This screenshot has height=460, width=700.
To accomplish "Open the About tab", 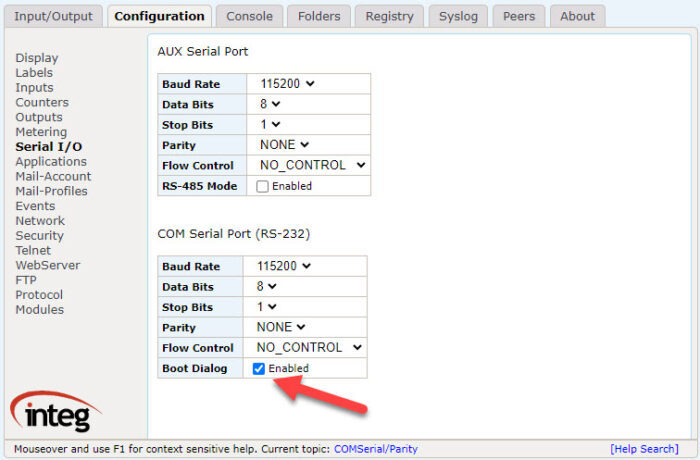I will [x=577, y=17].
